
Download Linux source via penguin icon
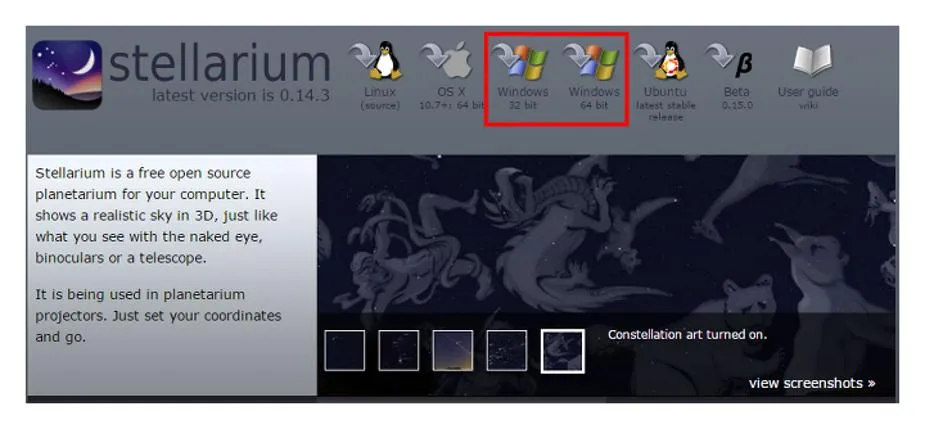click(x=376, y=60)
